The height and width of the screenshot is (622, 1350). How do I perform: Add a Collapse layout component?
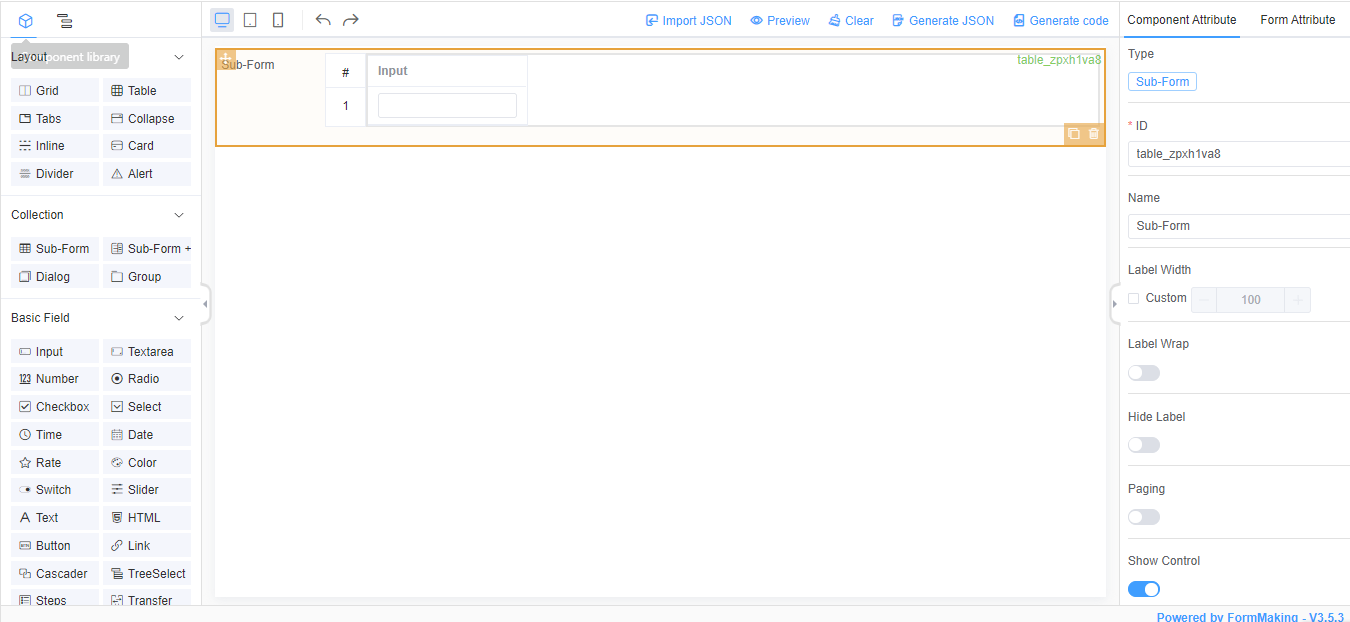[147, 119]
